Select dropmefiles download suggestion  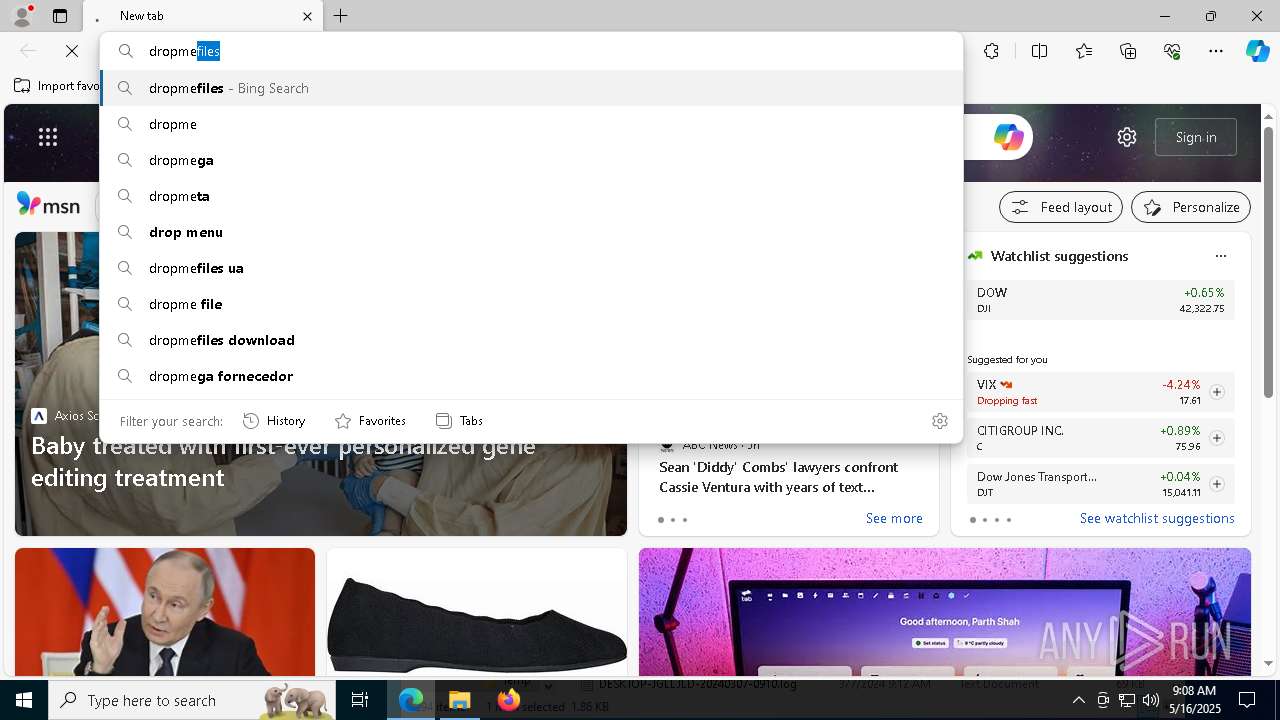pos(531,340)
